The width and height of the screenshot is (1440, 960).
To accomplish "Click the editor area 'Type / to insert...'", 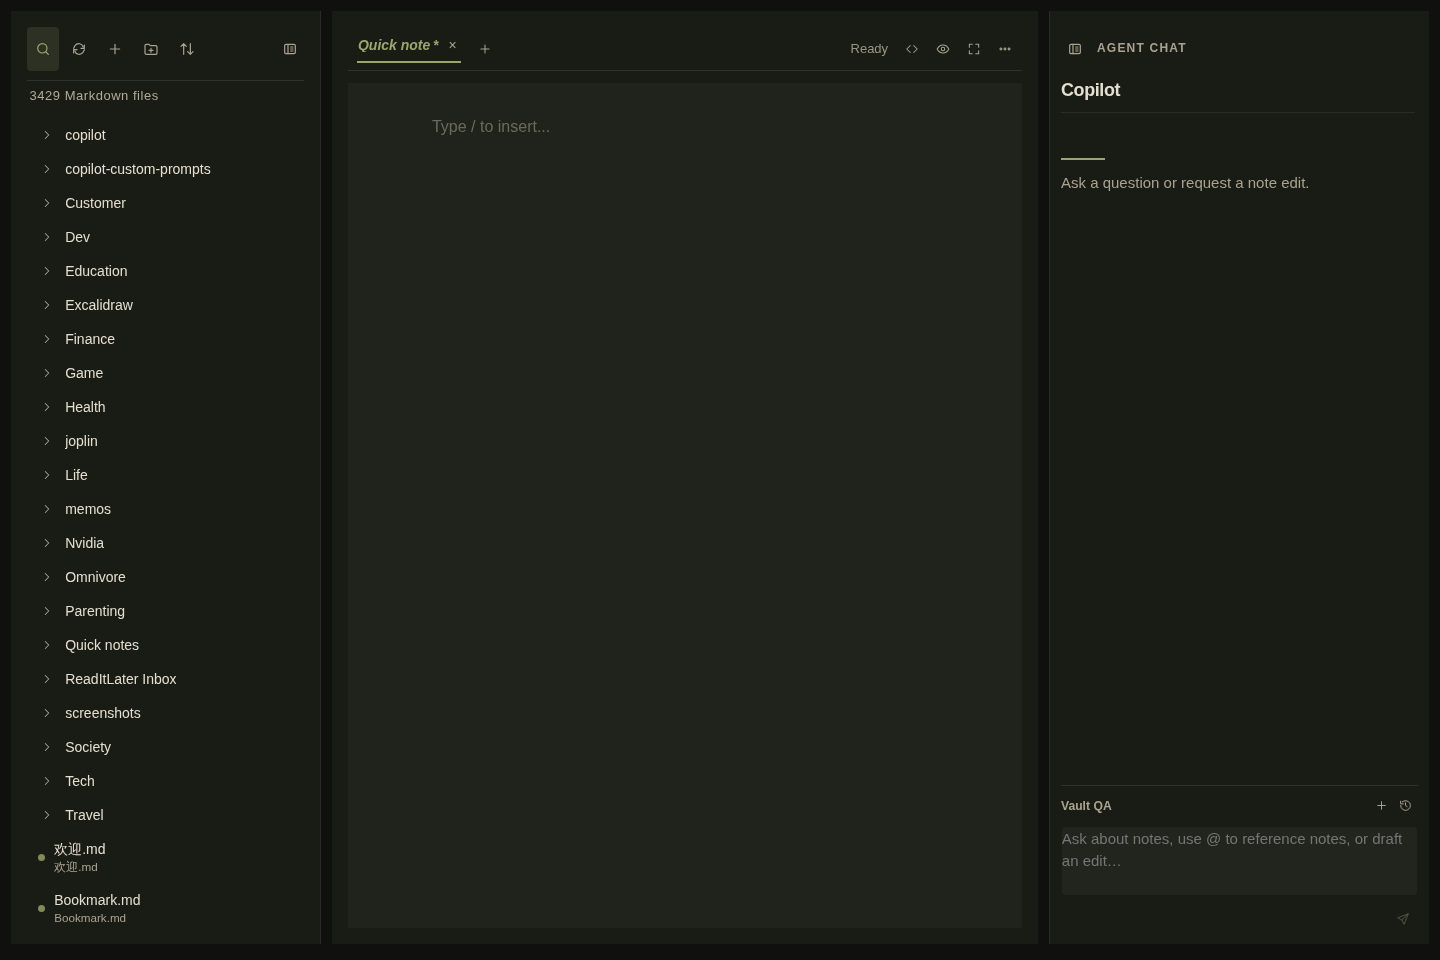I will tap(491, 127).
